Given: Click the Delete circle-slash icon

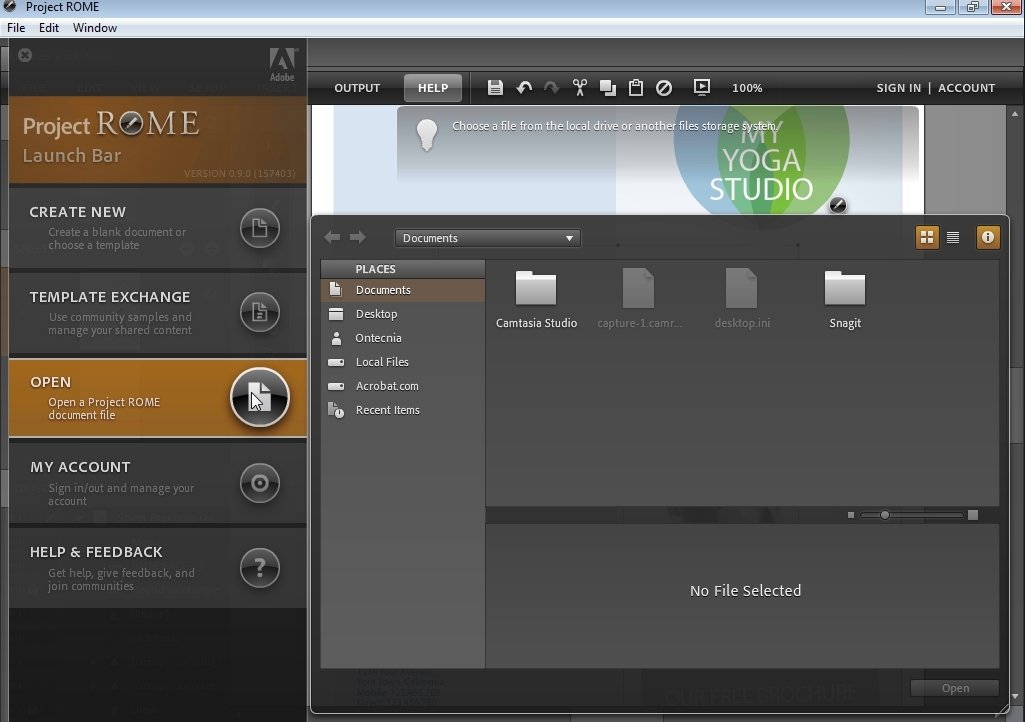Looking at the screenshot, I should 664,88.
